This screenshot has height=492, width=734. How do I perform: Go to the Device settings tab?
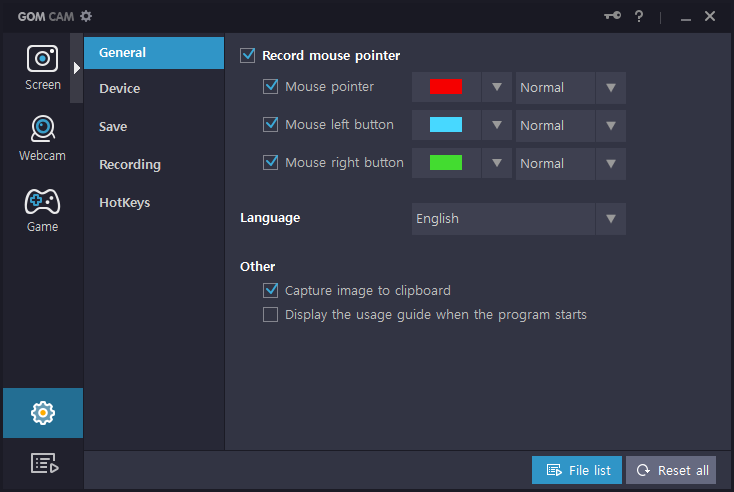tap(120, 89)
